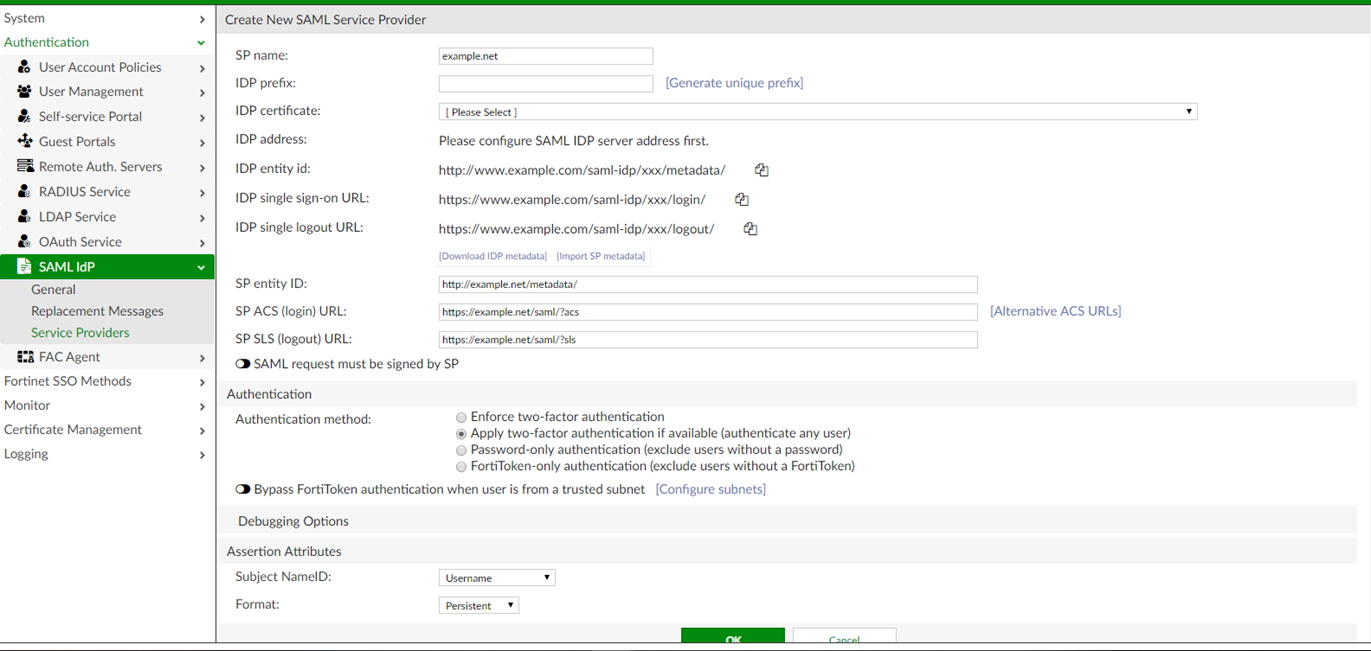The width and height of the screenshot is (1371, 651).
Task: Open the Format Persistent dropdown
Action: 478,606
